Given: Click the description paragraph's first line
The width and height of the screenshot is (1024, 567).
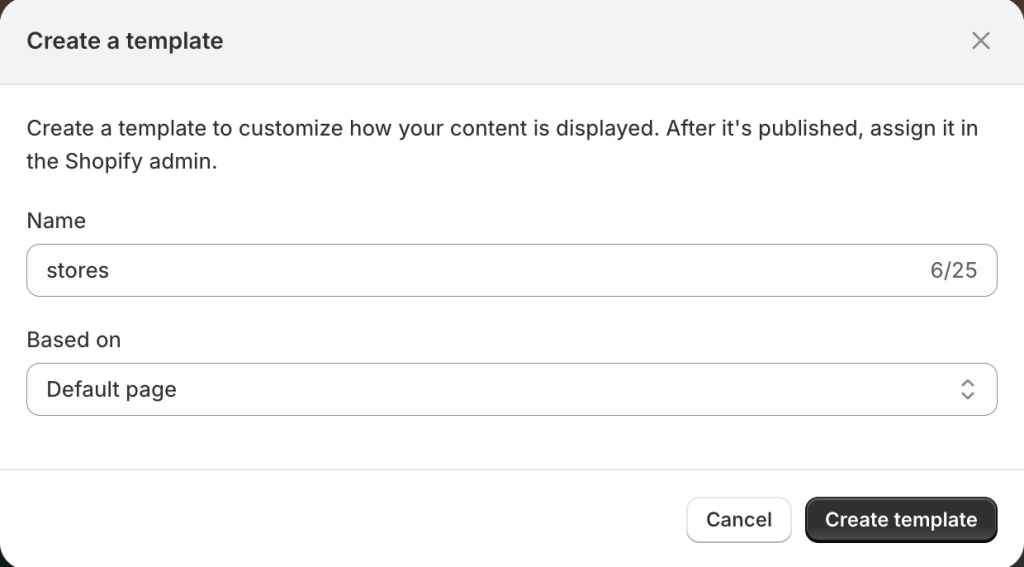Looking at the screenshot, I should click(500, 129).
